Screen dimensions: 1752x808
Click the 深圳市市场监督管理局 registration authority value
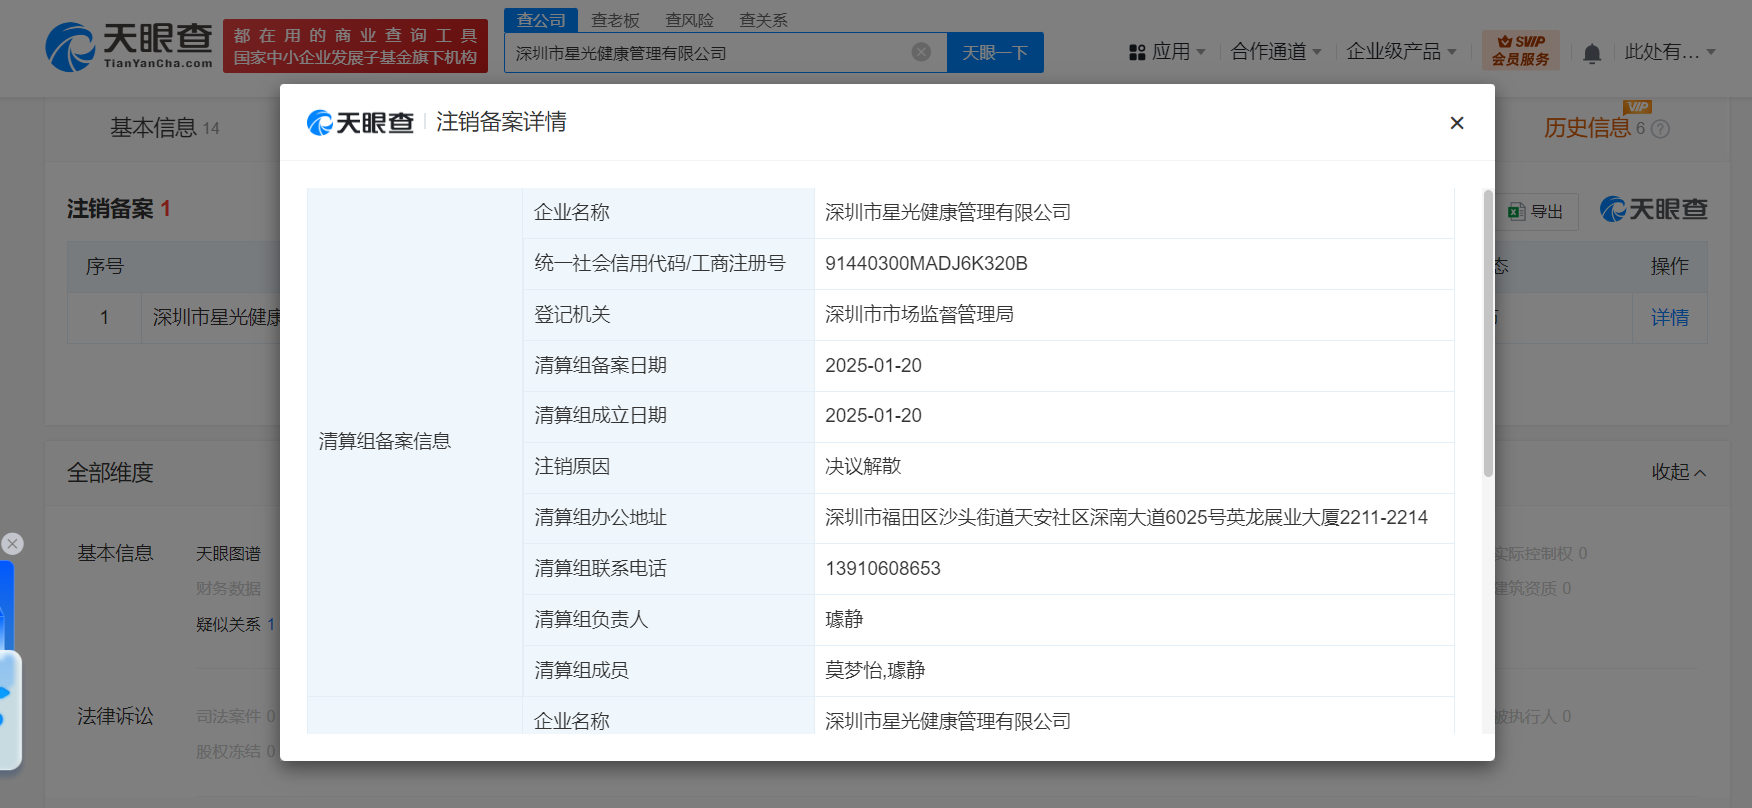point(919,315)
